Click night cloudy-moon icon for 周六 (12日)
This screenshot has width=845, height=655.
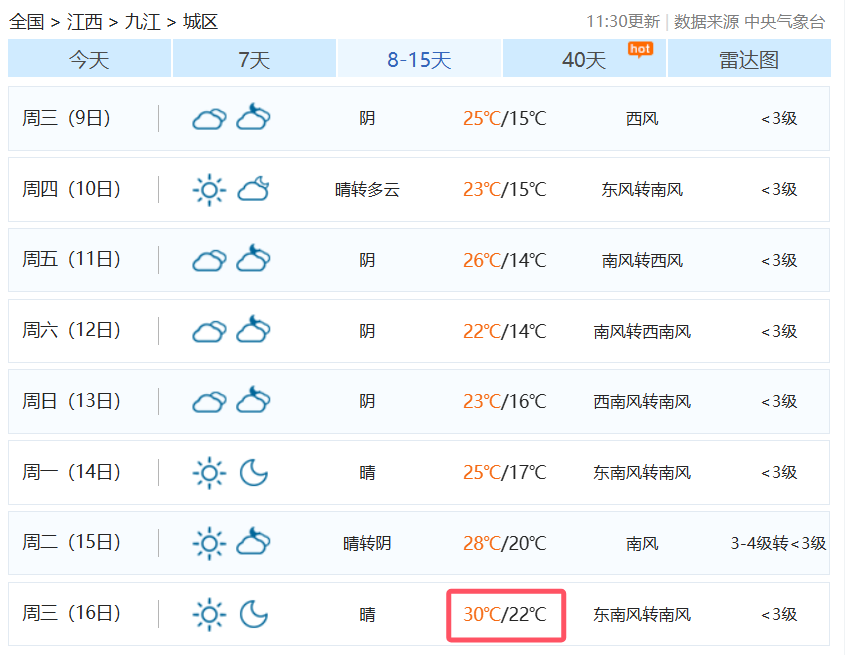[253, 329]
